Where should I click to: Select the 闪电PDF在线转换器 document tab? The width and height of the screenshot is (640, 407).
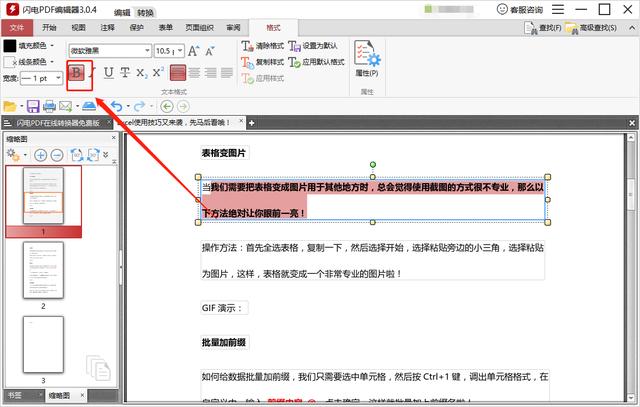(x=58, y=123)
